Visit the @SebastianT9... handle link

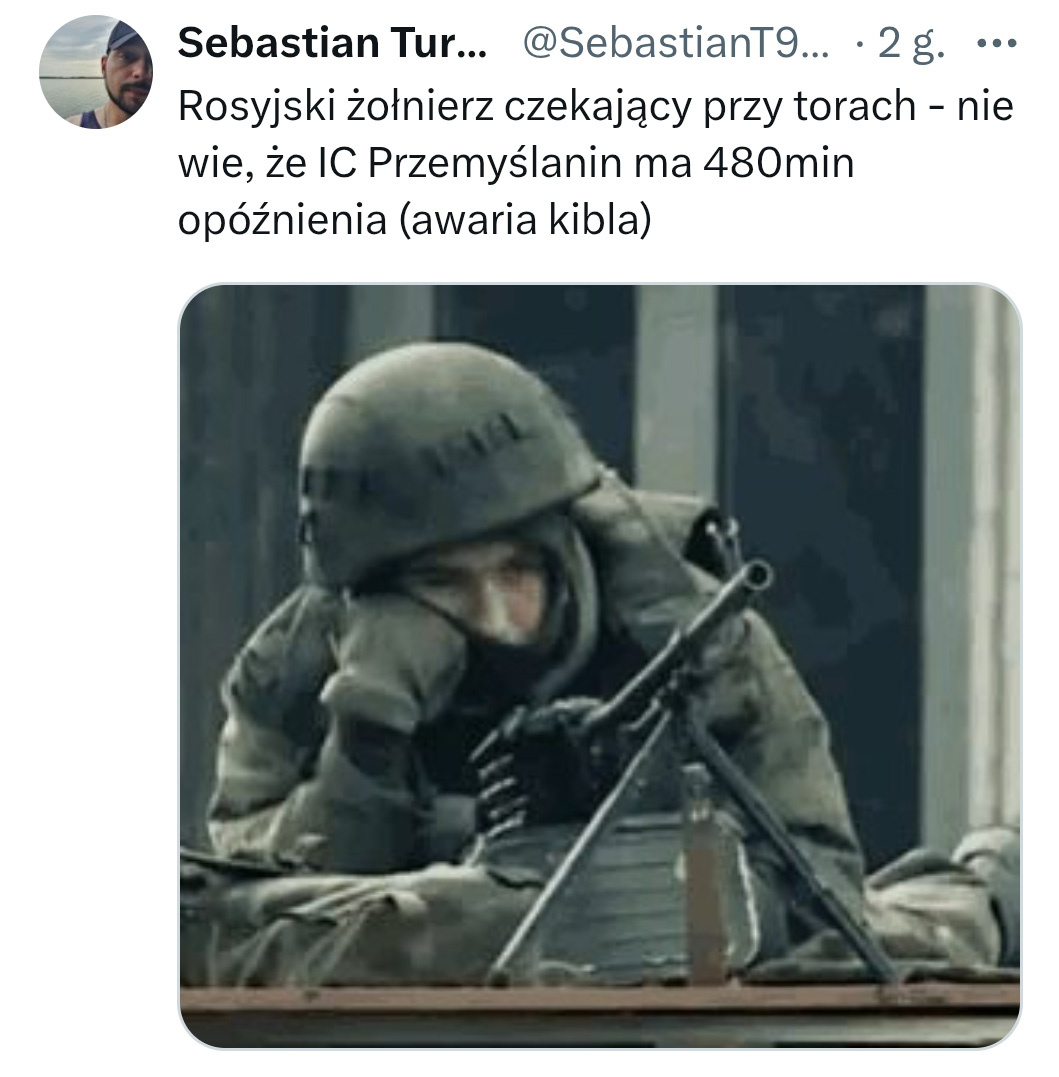676,43
